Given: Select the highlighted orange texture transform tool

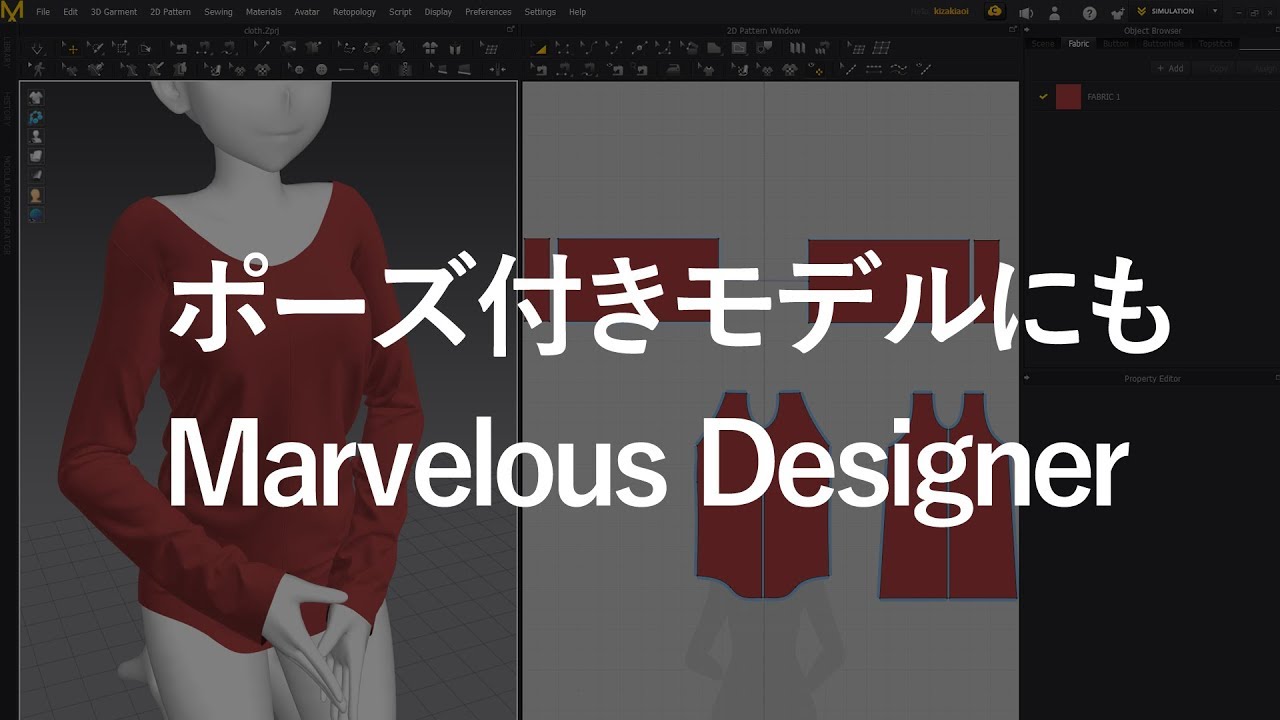Looking at the screenshot, I should point(817,70).
